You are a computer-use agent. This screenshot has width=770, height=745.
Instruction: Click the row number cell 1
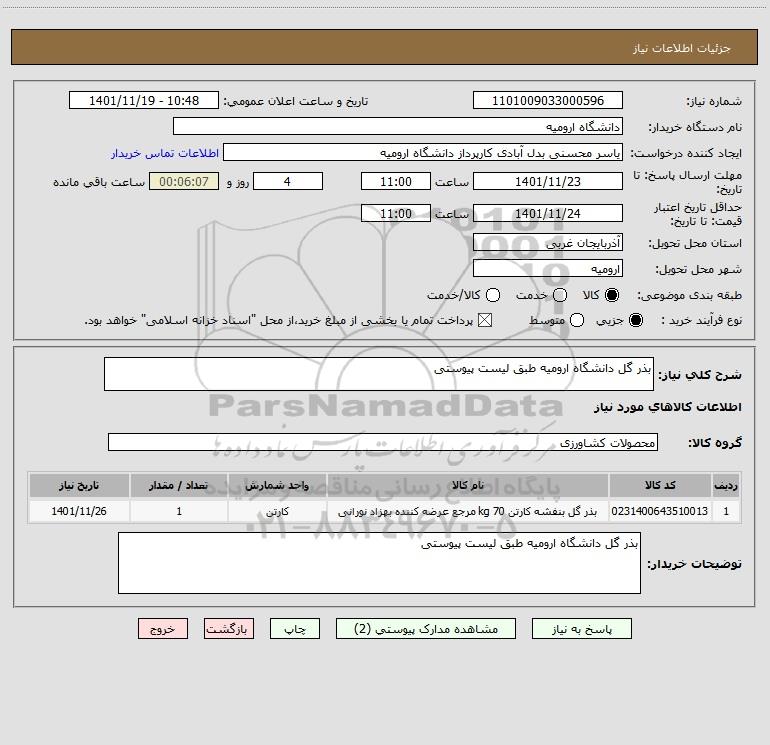[x=726, y=511]
